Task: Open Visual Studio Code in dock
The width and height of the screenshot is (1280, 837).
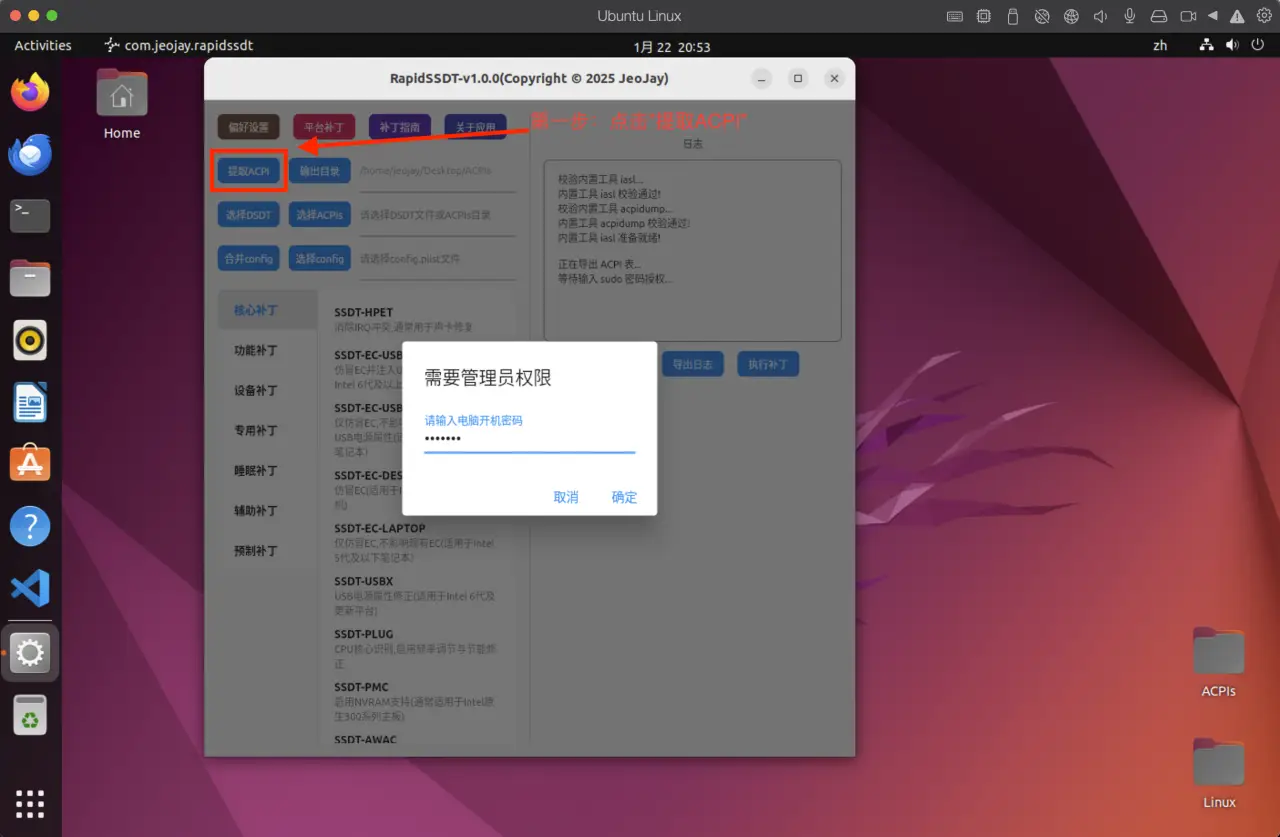Action: pos(30,589)
